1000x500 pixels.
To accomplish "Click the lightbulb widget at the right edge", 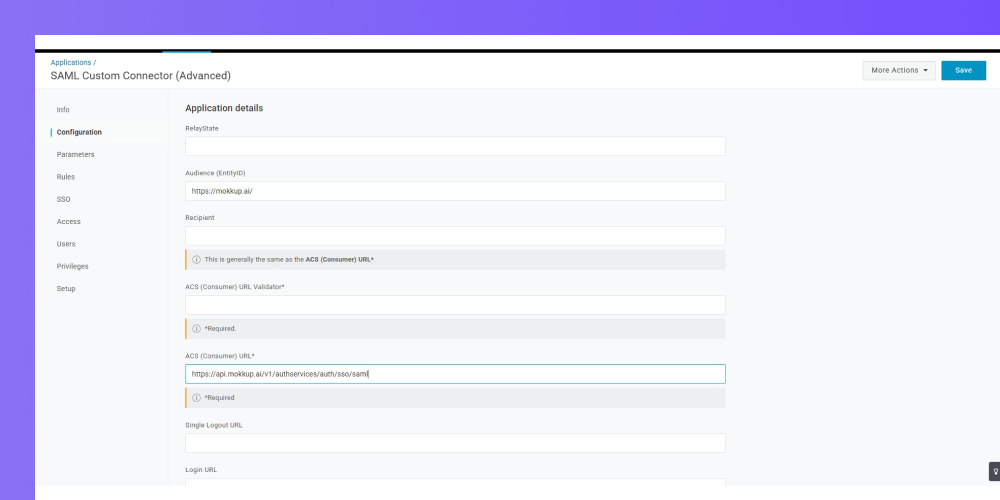I will tap(995, 471).
